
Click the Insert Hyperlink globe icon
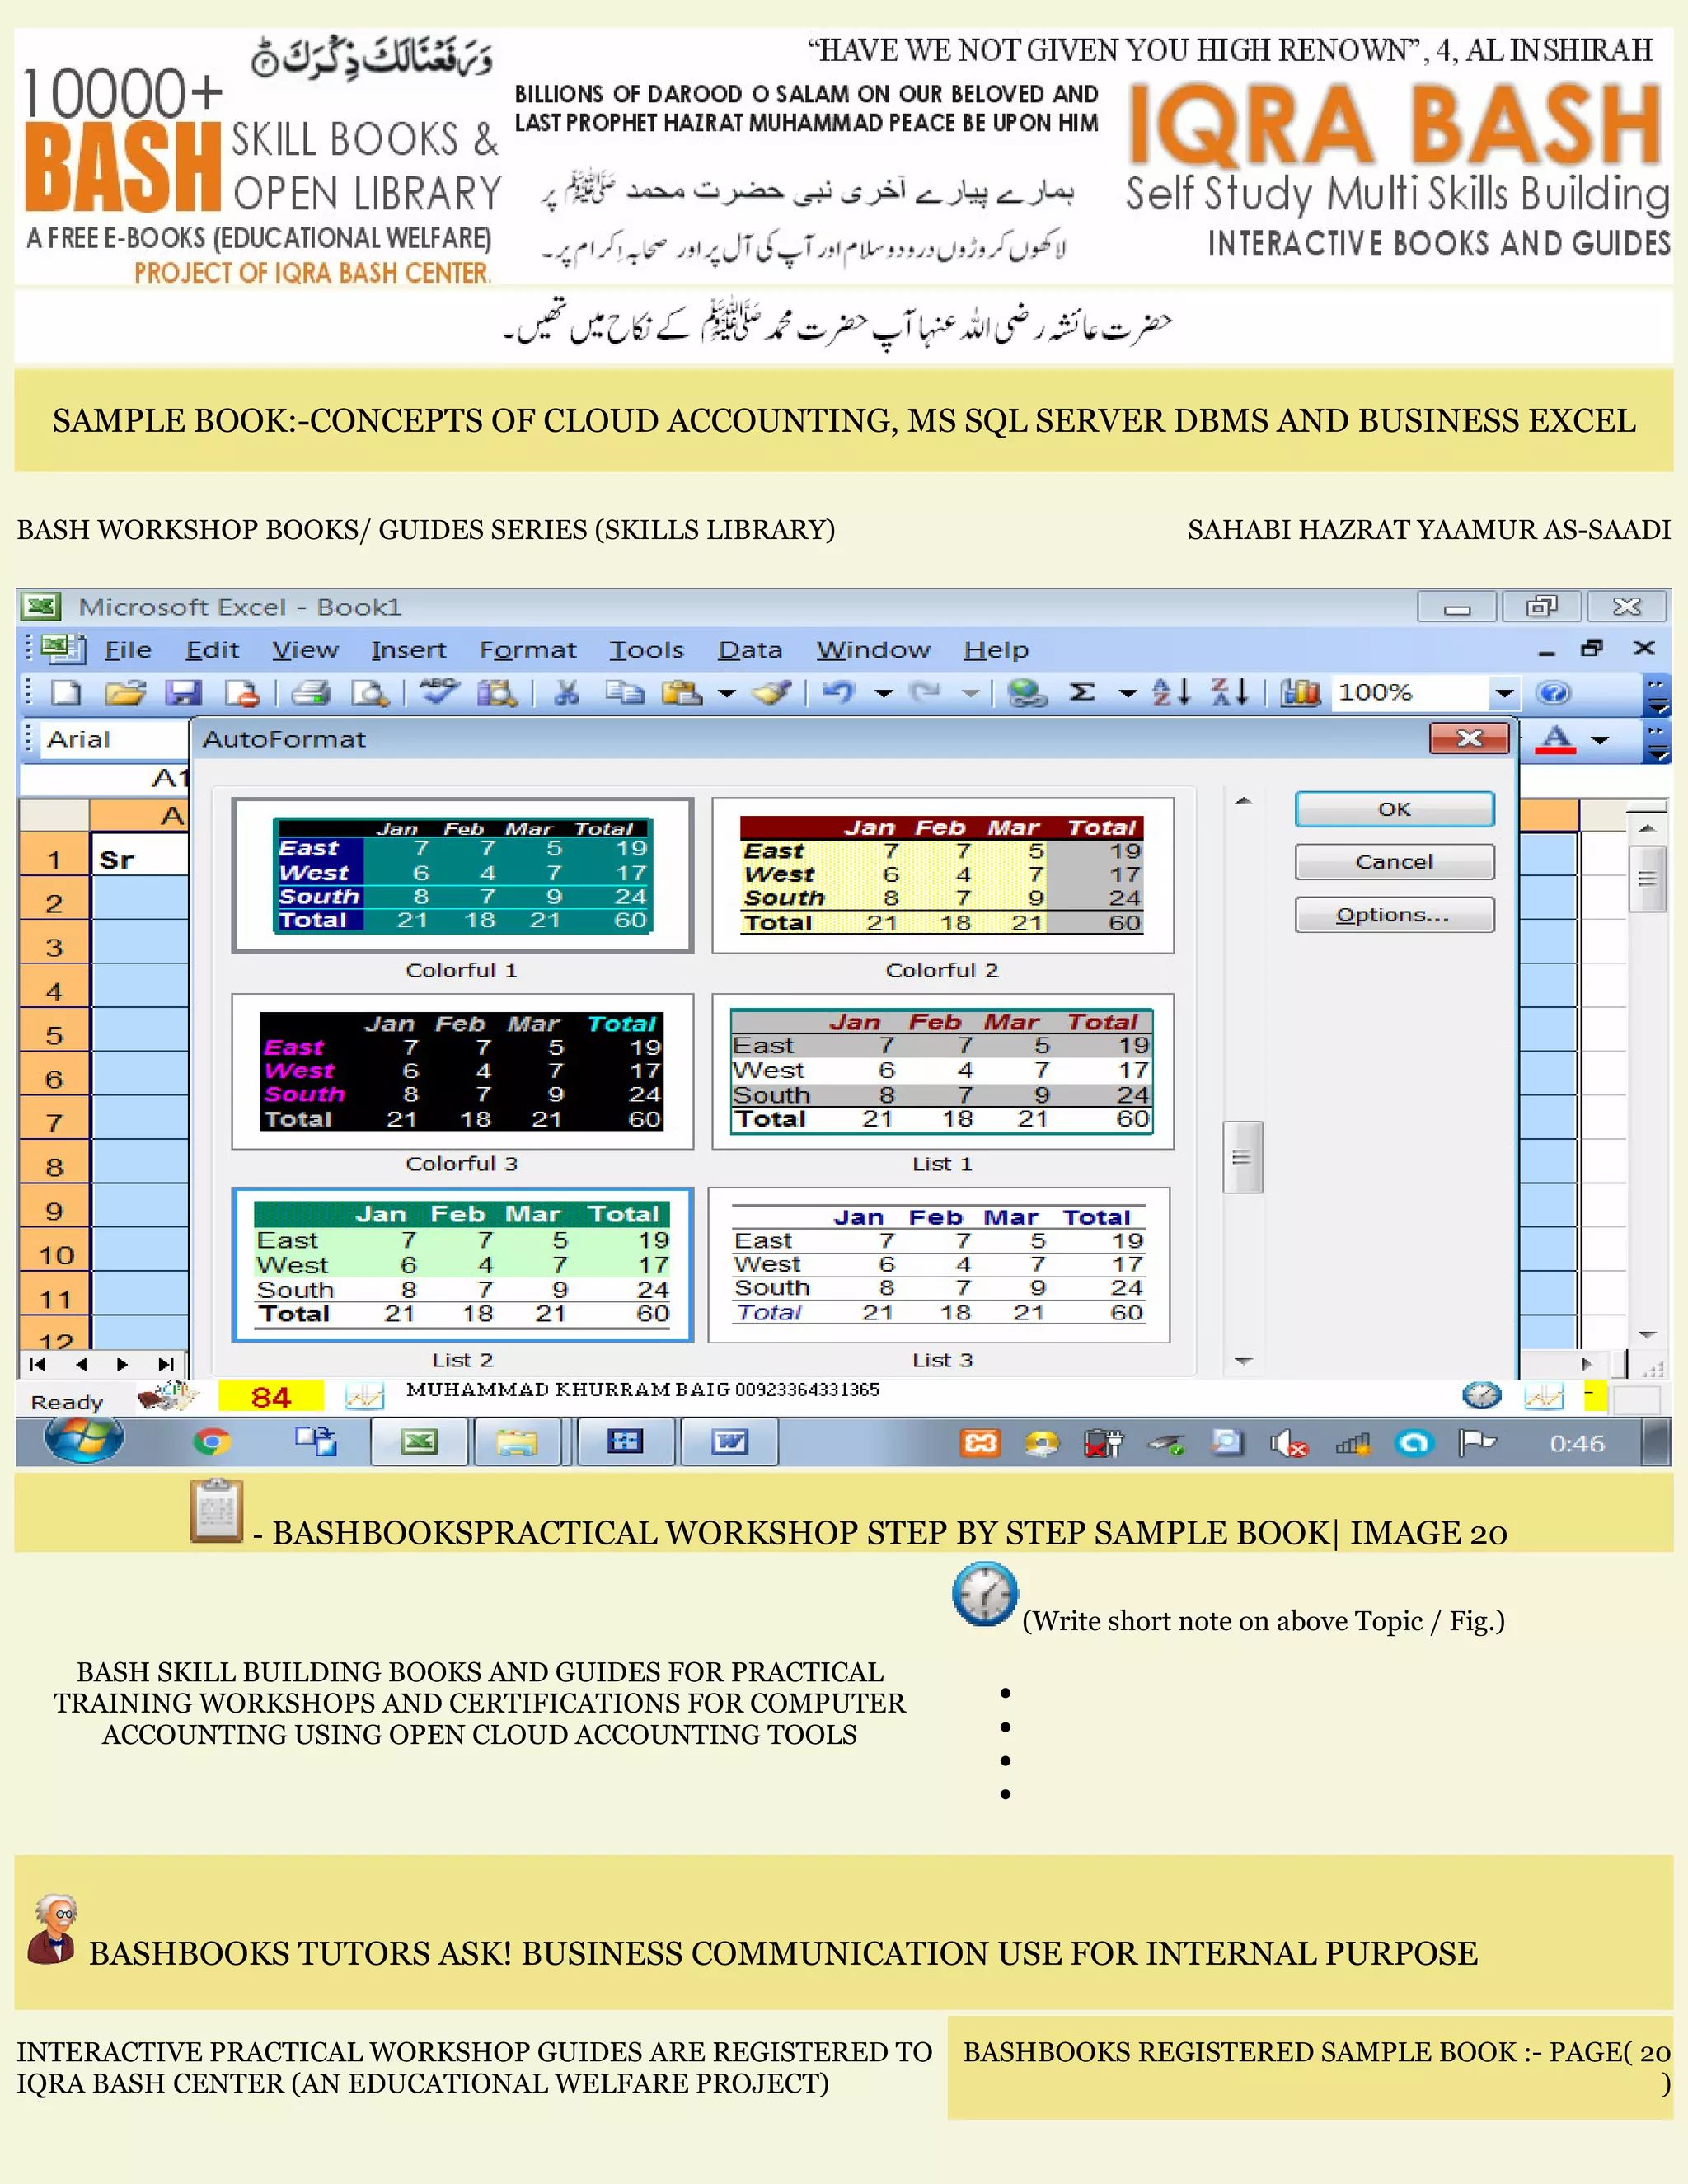[x=1027, y=692]
